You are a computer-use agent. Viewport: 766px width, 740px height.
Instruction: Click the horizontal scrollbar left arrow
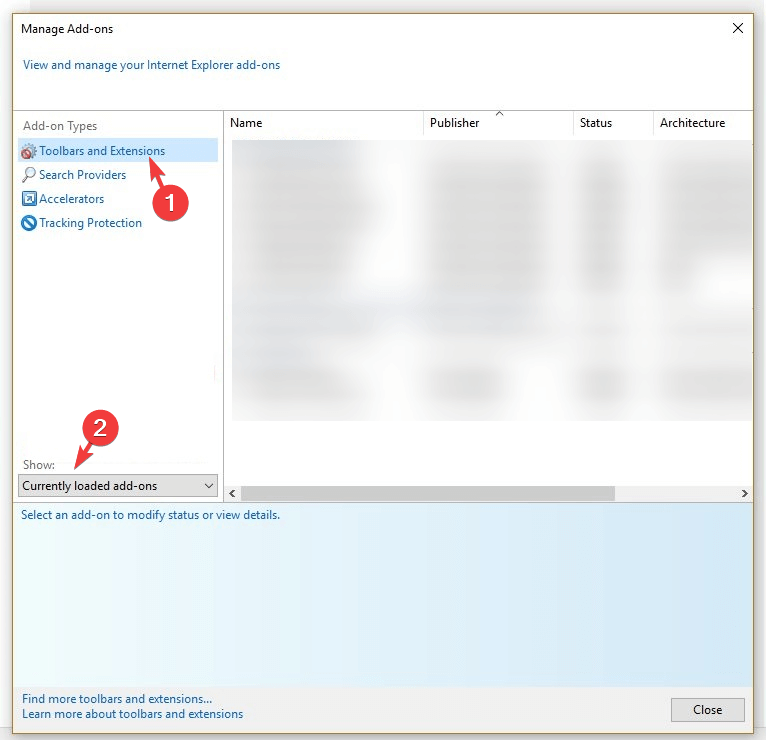(233, 494)
